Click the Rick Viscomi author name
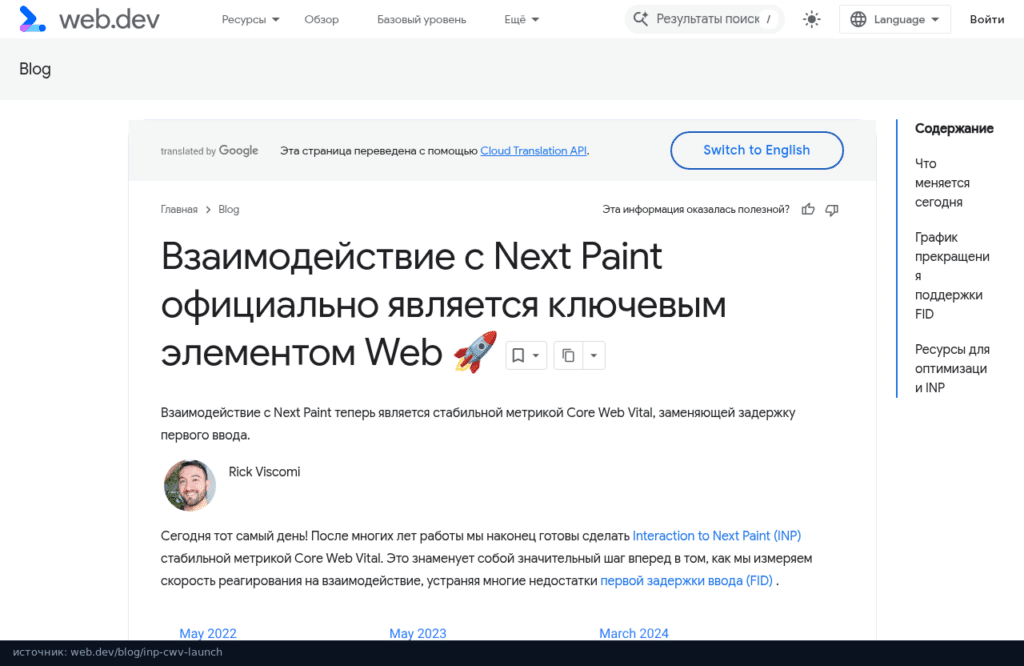The height and width of the screenshot is (666, 1024). pyautogui.click(x=264, y=472)
